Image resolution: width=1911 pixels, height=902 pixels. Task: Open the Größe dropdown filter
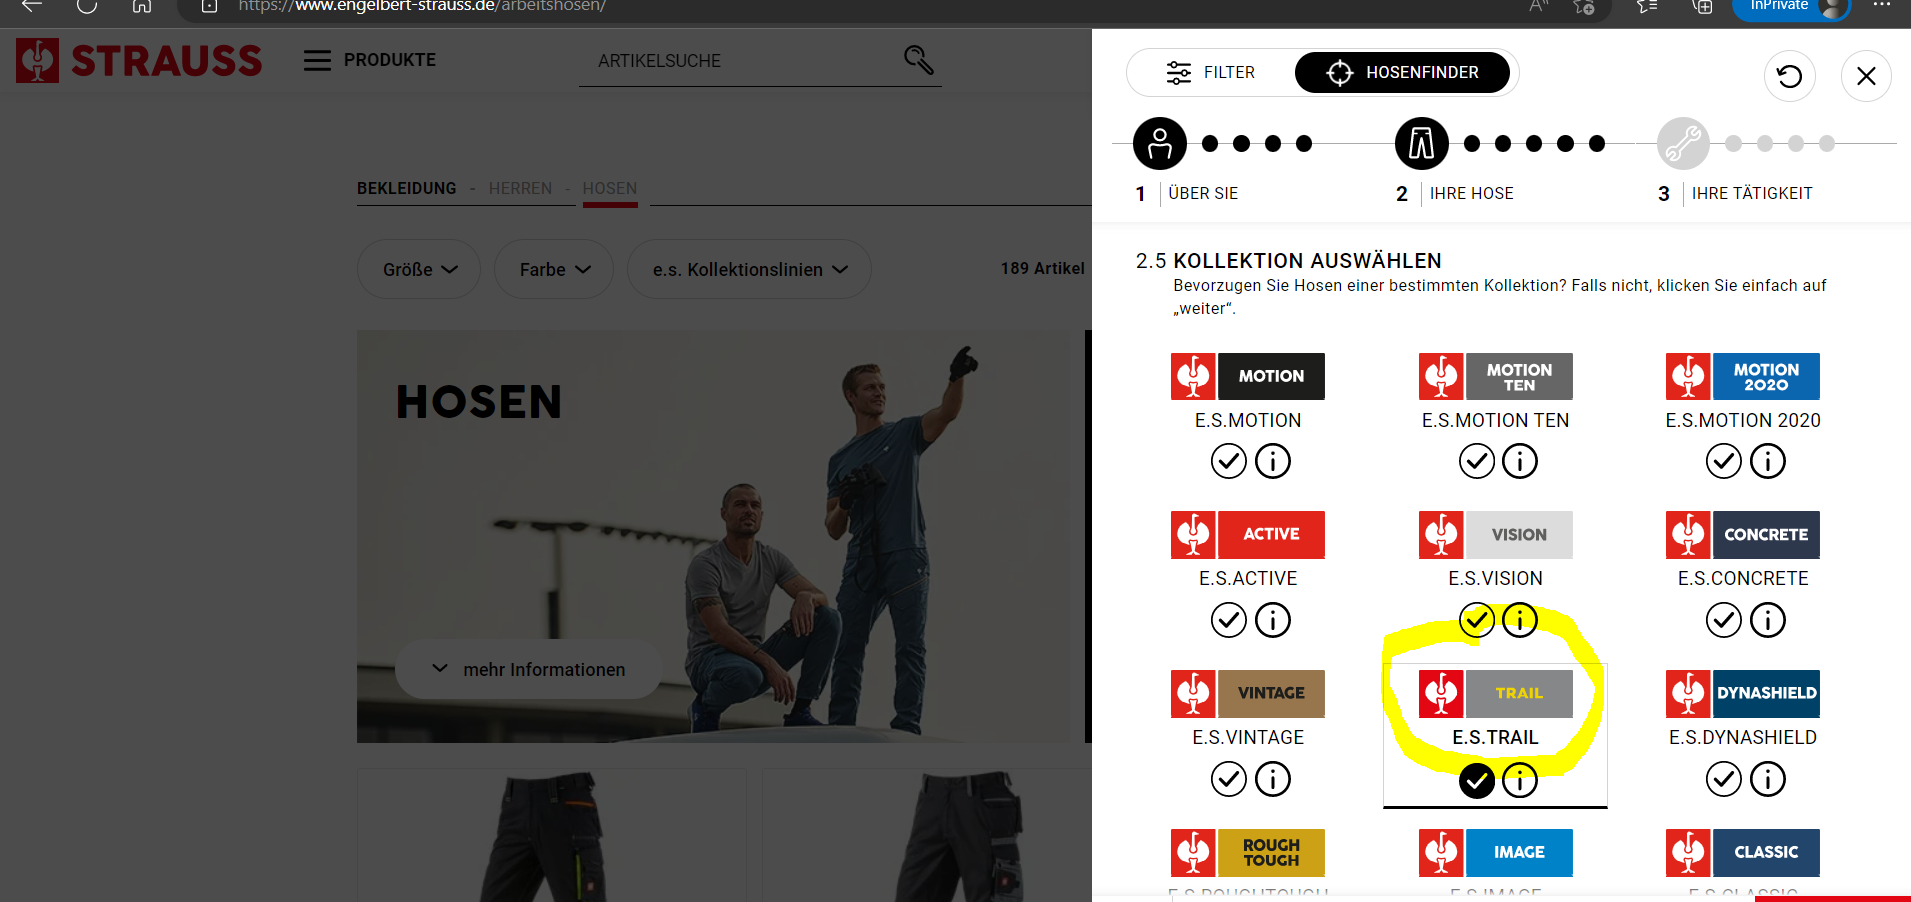point(419,269)
